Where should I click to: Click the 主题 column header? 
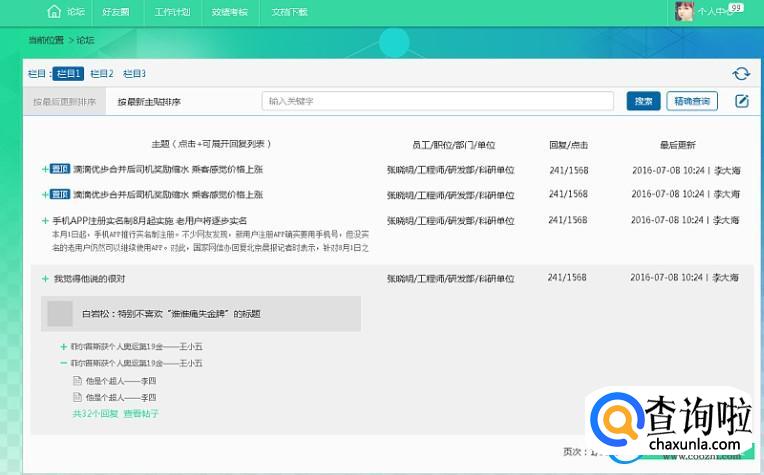point(211,144)
